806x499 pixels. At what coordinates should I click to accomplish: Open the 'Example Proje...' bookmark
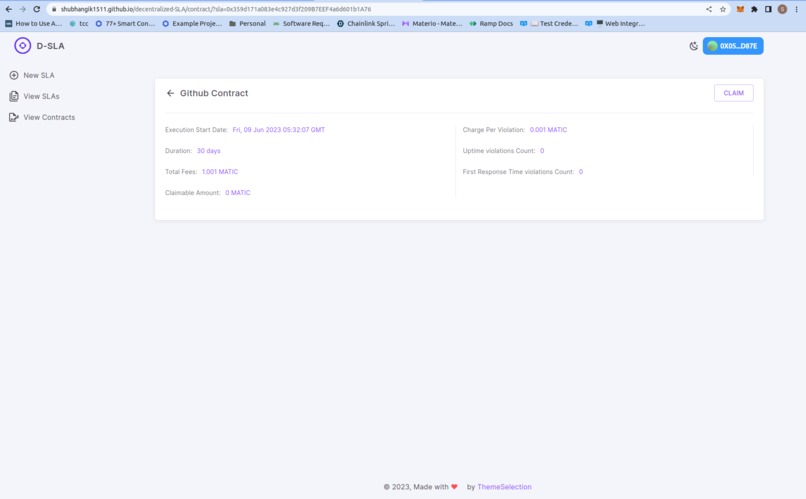[192, 24]
